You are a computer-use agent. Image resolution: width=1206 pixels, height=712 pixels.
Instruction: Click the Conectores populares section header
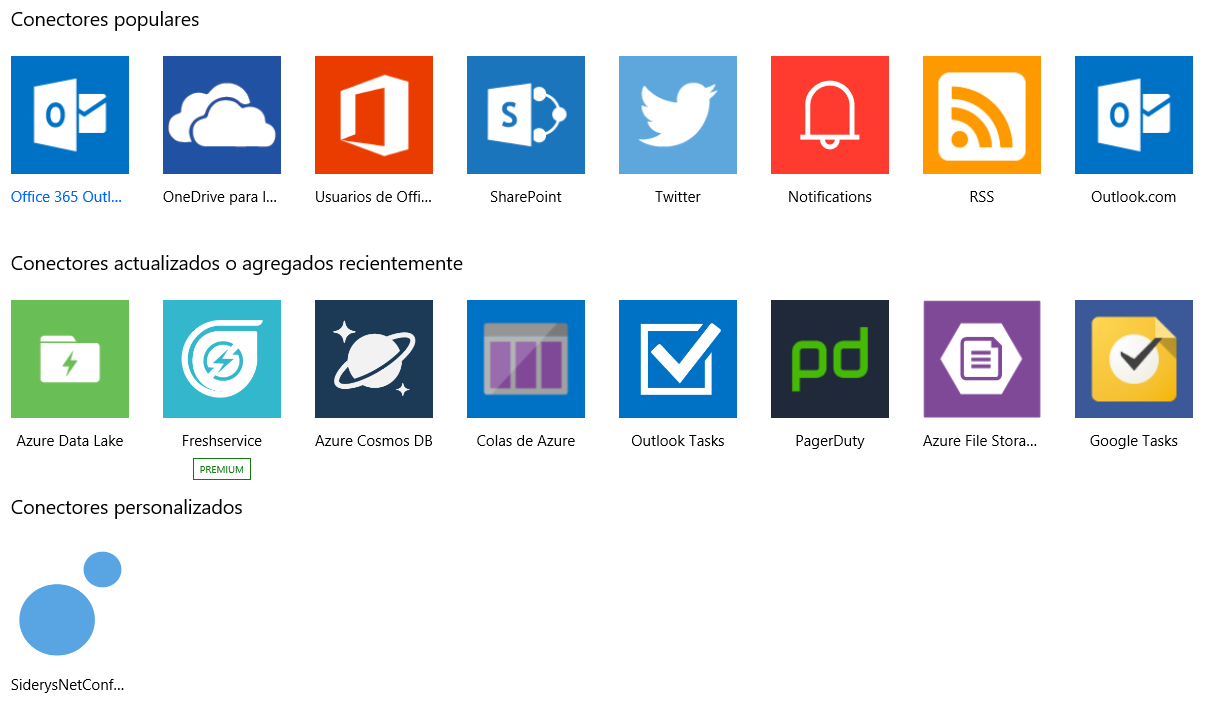[x=104, y=19]
